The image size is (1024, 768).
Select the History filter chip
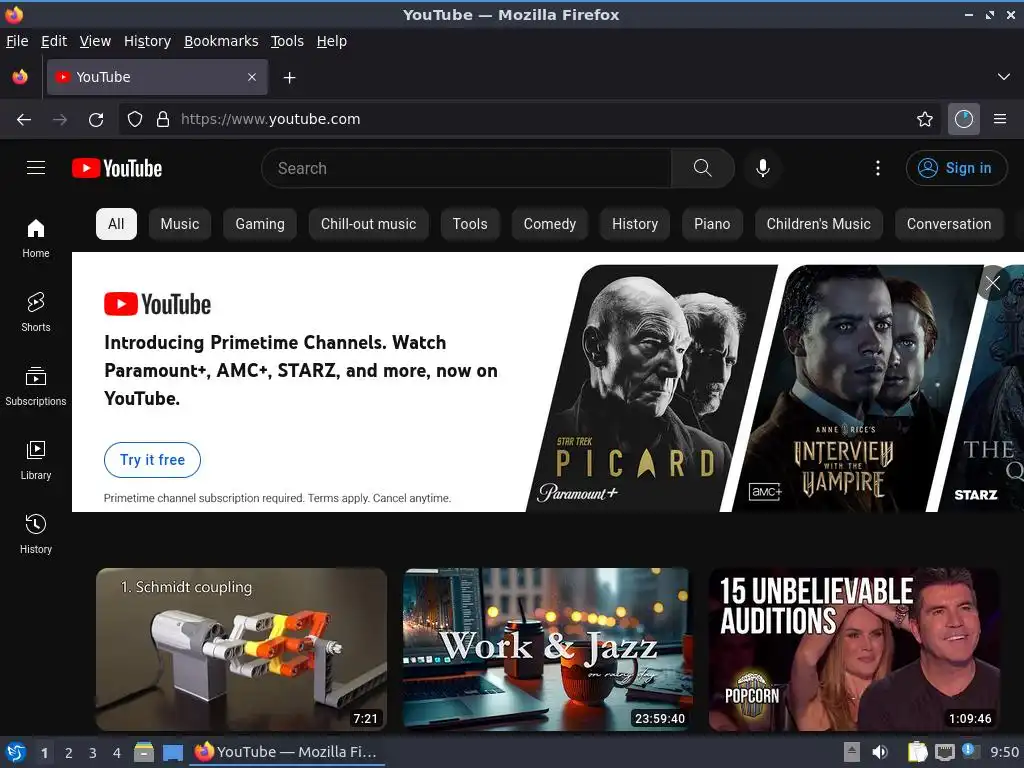(x=635, y=224)
